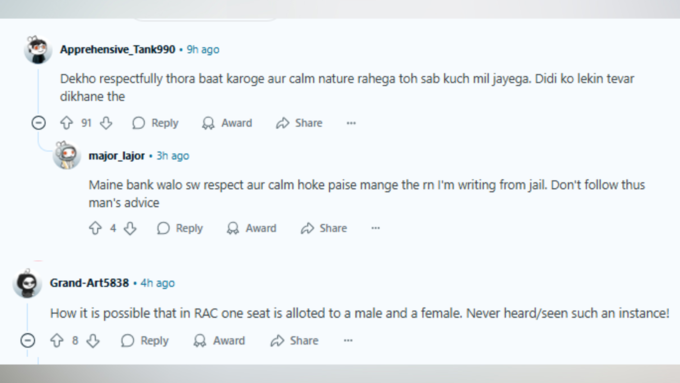Give Award to Grand-Art5838's comment
This screenshot has width=680, height=383.
[219, 340]
